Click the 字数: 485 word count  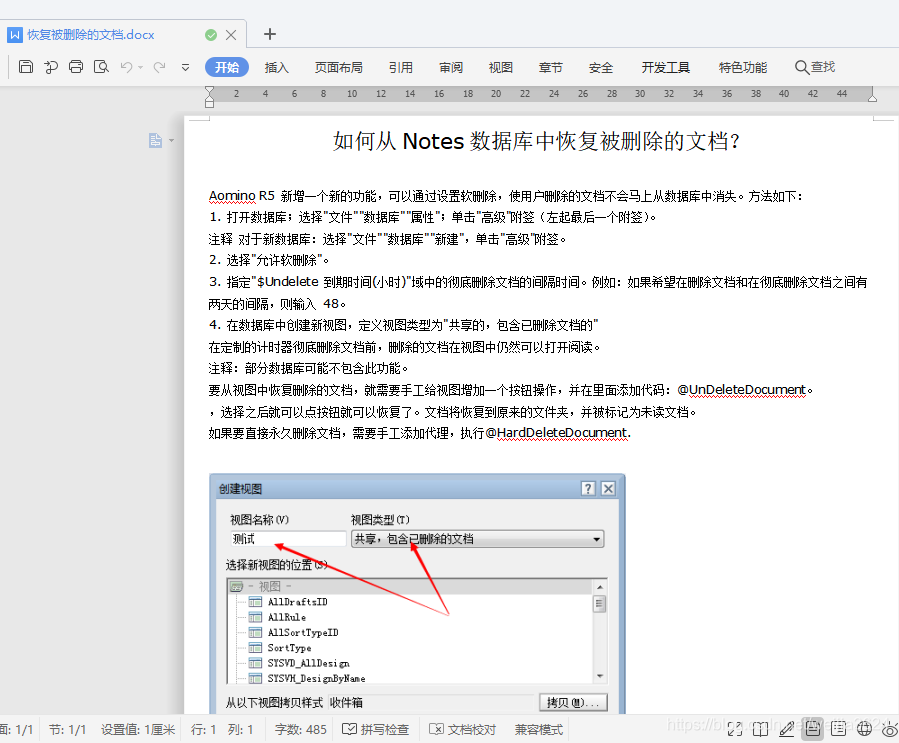[300, 729]
